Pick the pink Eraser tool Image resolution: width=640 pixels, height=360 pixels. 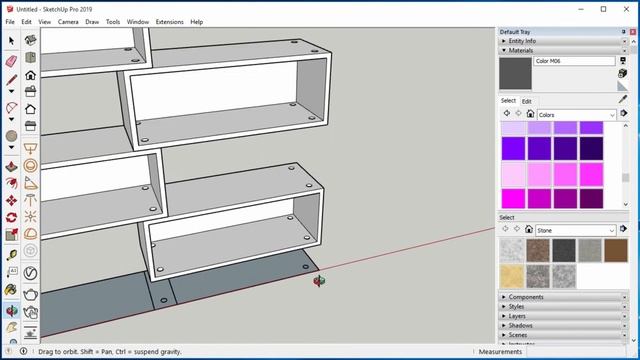[11, 61]
